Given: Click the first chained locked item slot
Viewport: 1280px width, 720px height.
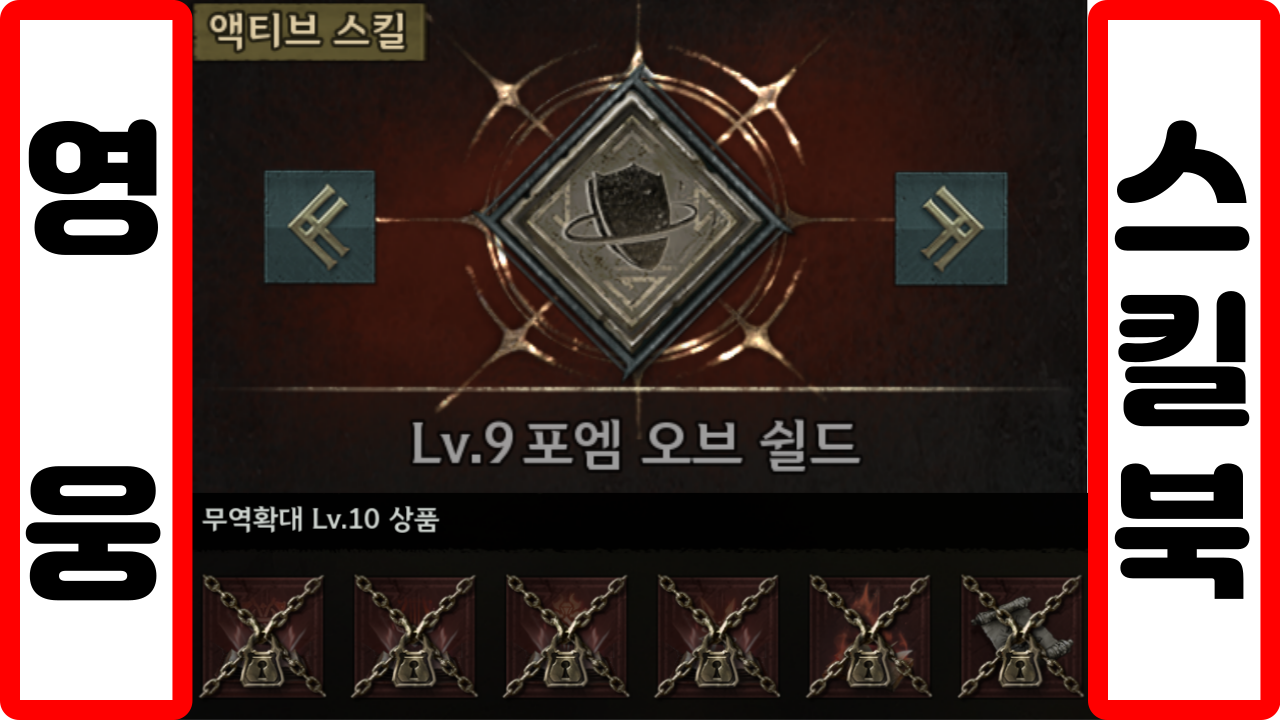Looking at the screenshot, I should click(263, 636).
